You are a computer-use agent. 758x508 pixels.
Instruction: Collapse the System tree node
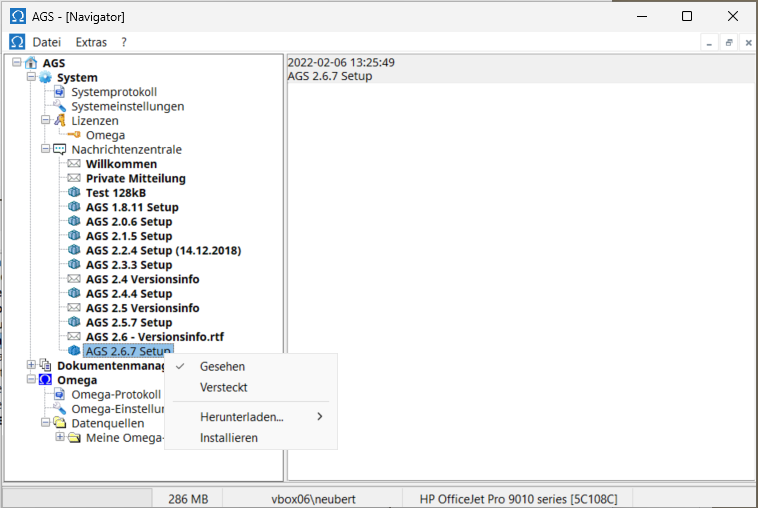pos(31,78)
